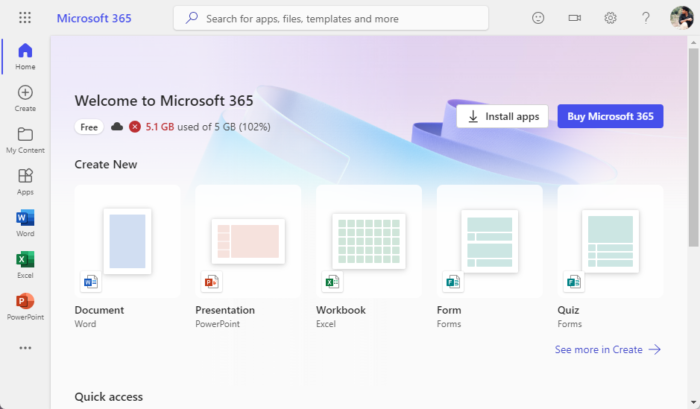Open the app launcher grid icon
This screenshot has width=700, height=409.
coord(25,18)
